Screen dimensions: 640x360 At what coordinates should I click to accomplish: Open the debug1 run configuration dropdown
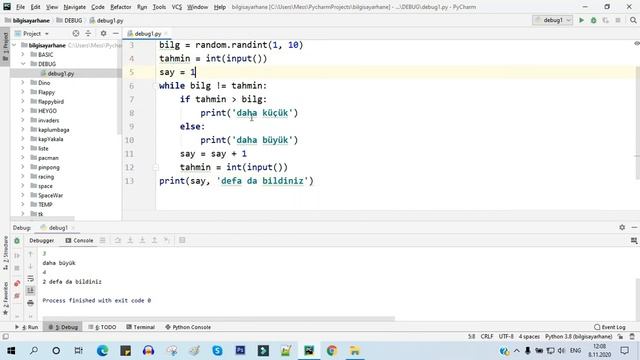[553, 20]
